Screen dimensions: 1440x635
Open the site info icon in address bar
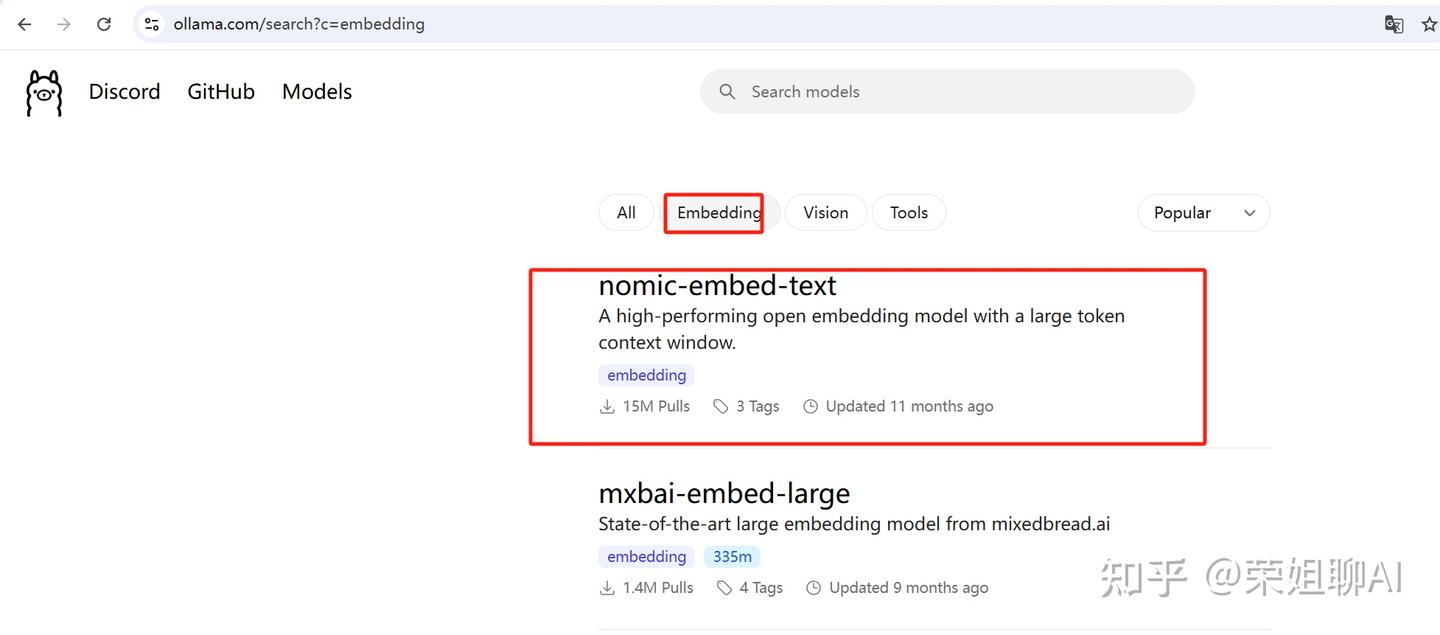(x=152, y=24)
